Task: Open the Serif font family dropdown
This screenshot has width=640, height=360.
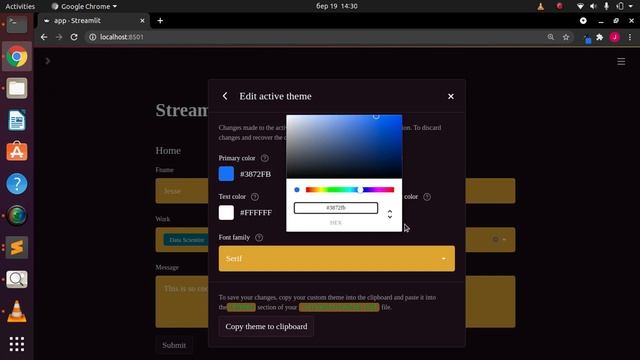Action: coord(336,258)
